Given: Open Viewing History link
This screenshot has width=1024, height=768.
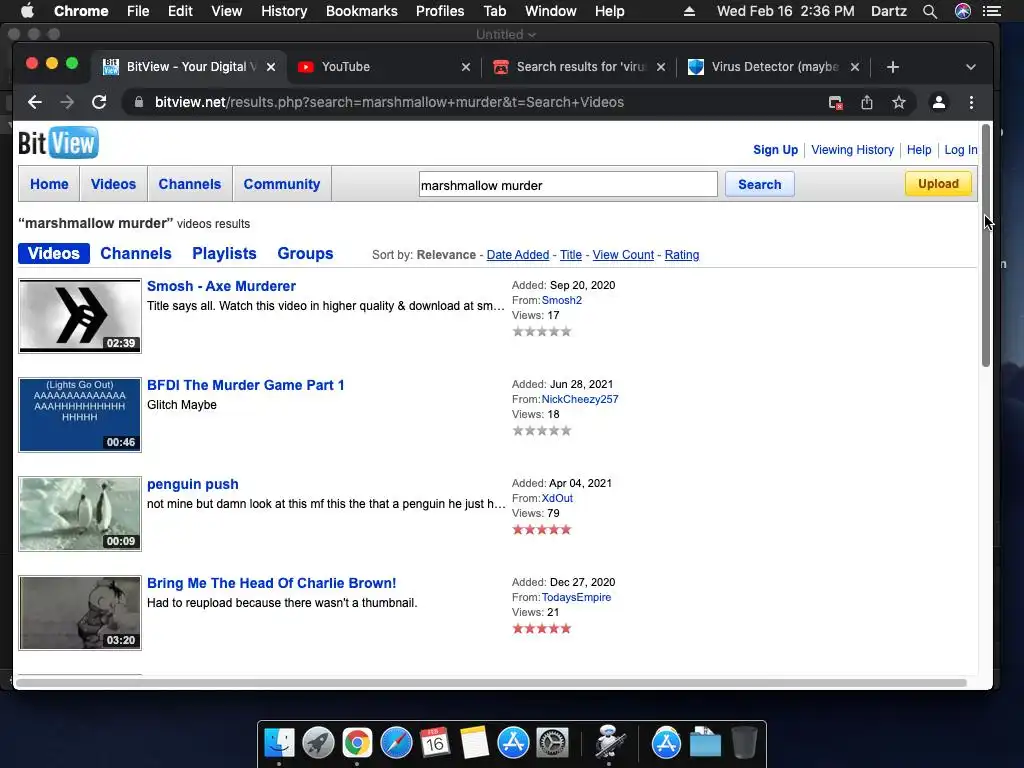Looking at the screenshot, I should (852, 150).
